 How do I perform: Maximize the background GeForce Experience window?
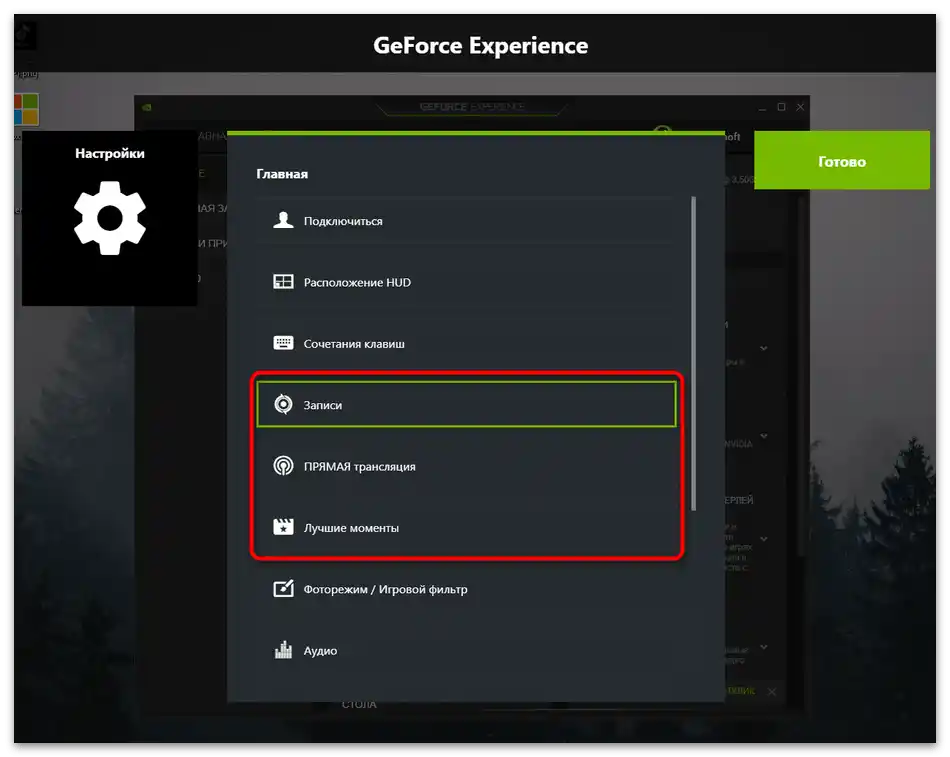[x=782, y=107]
